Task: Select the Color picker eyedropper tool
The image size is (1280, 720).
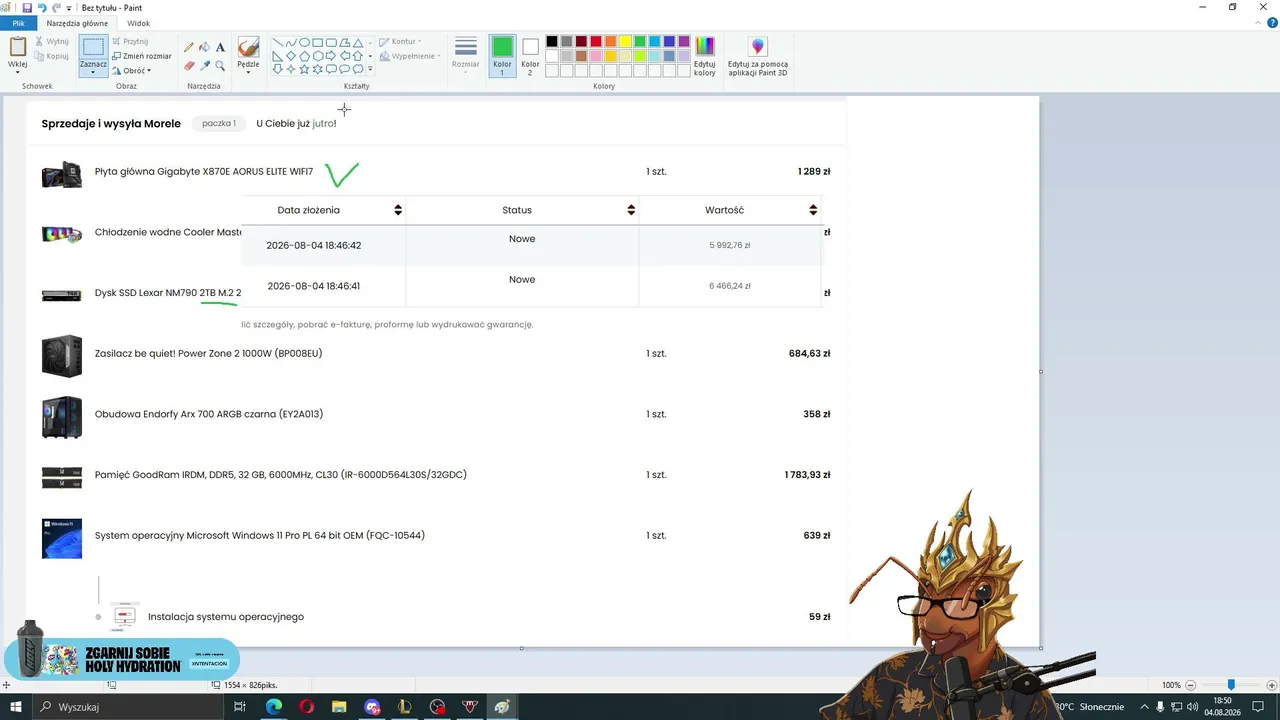Action: [x=204, y=66]
